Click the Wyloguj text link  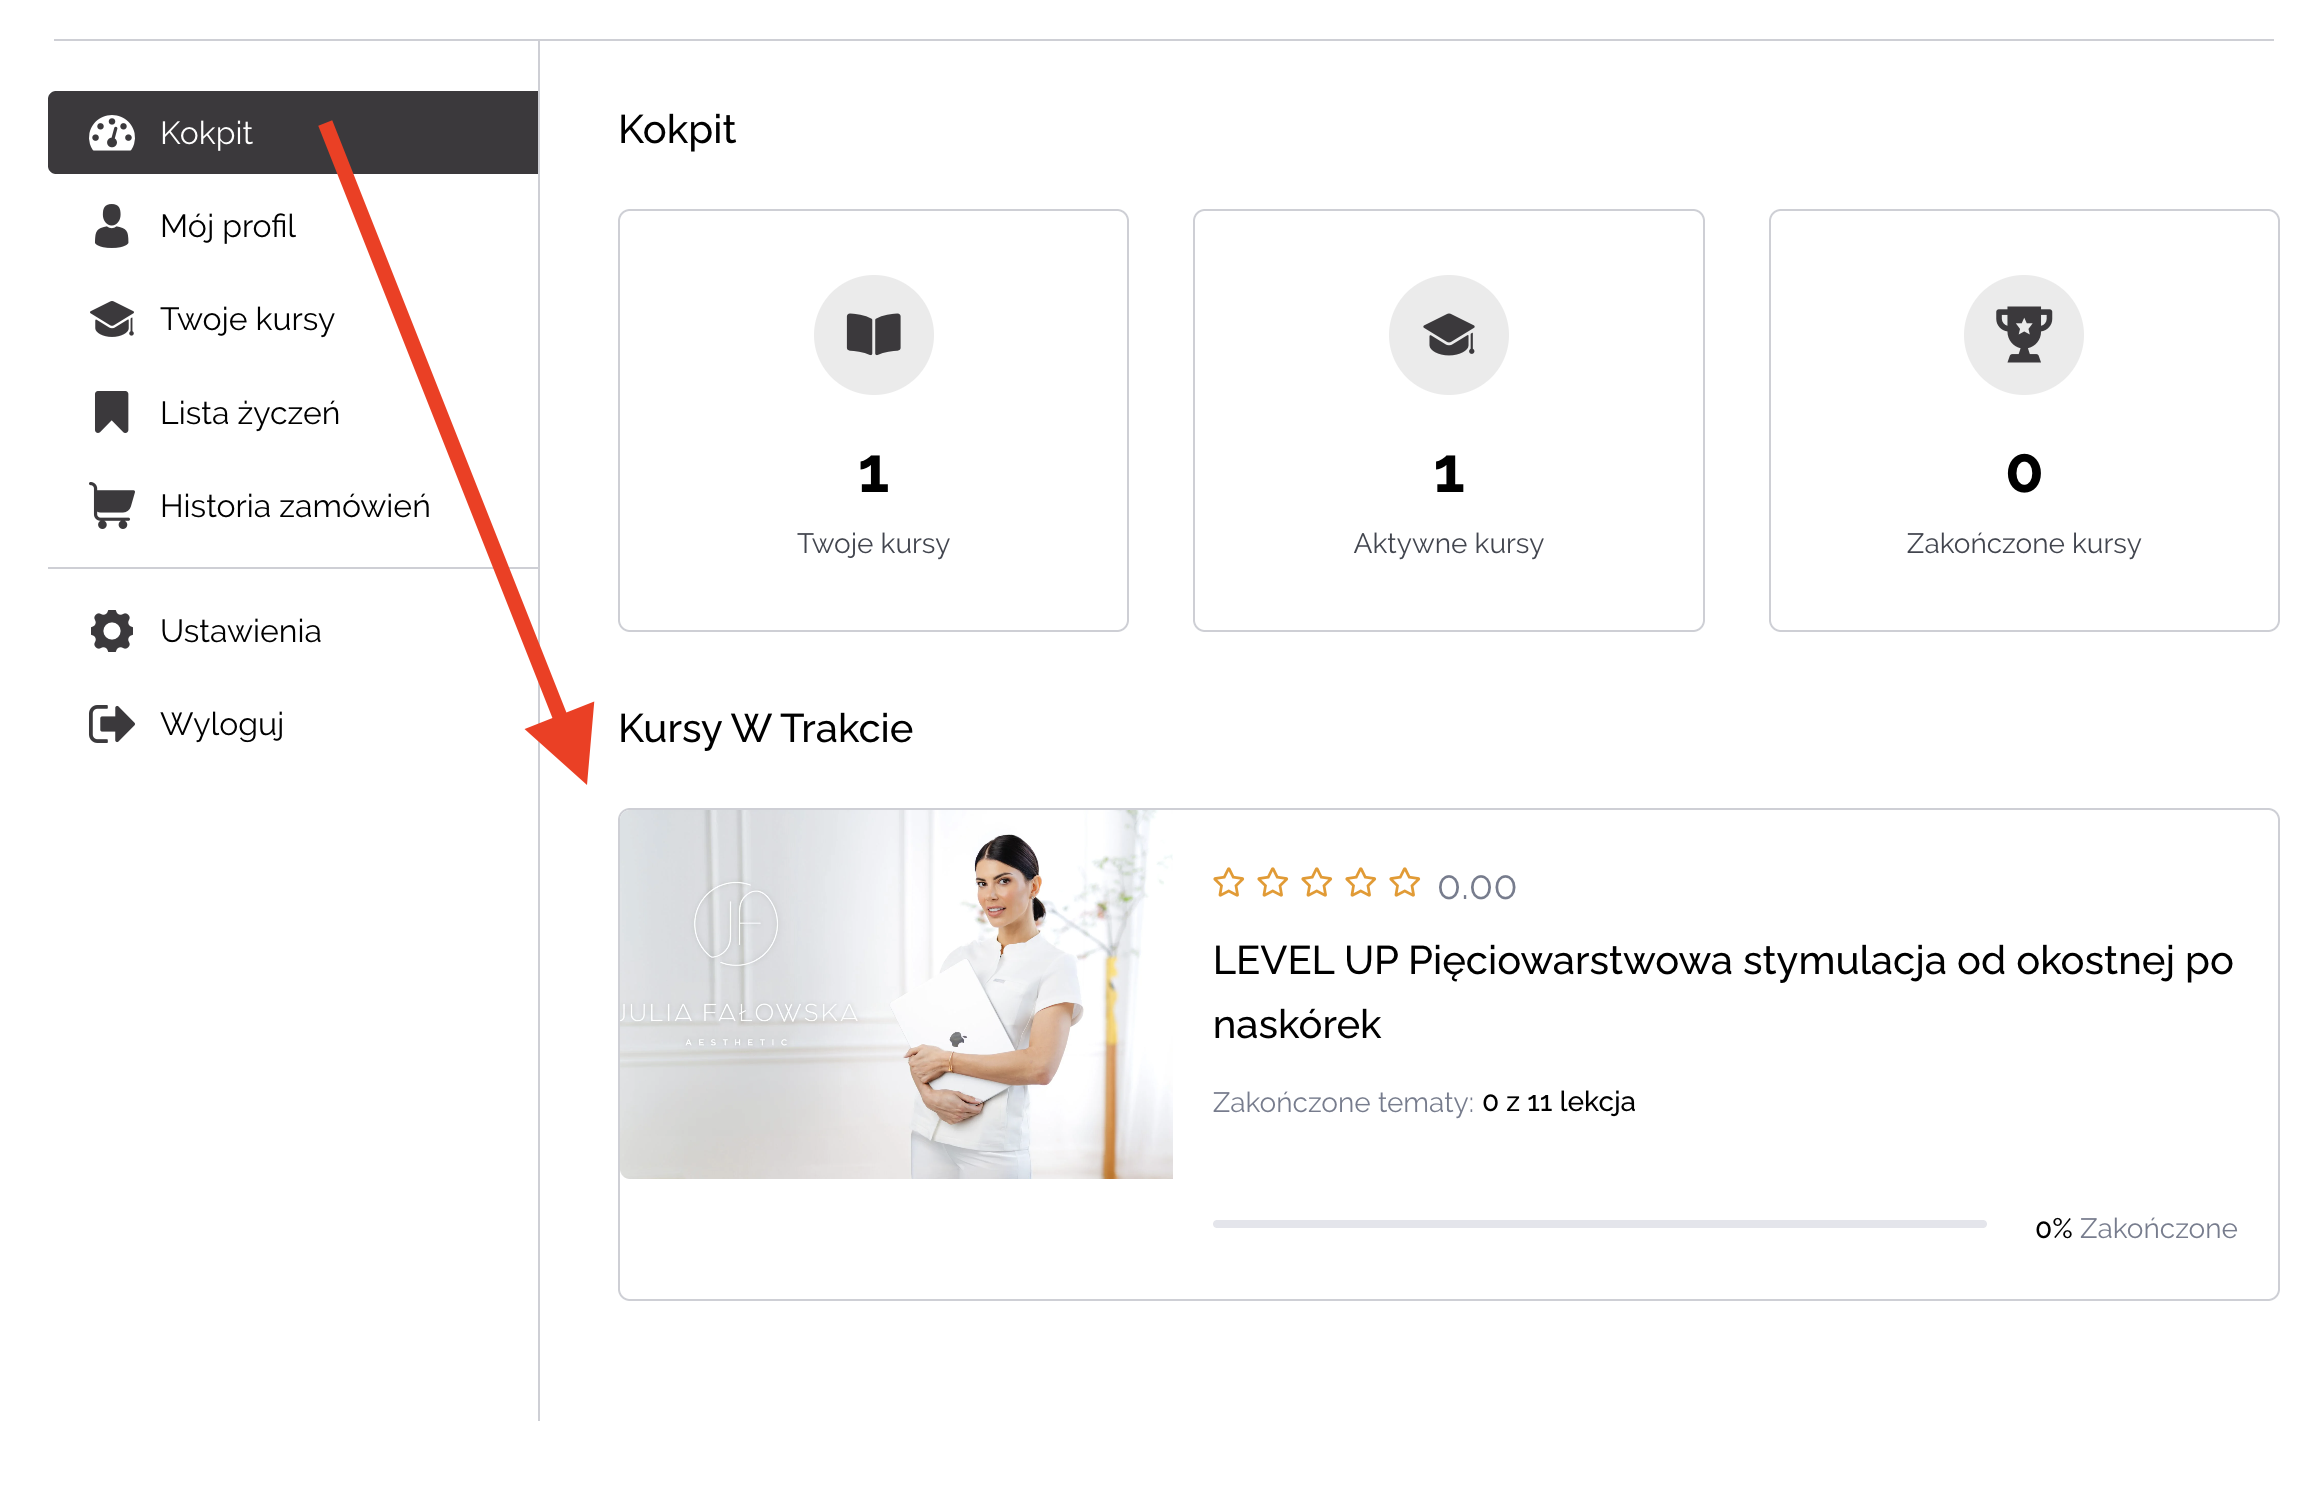click(222, 724)
